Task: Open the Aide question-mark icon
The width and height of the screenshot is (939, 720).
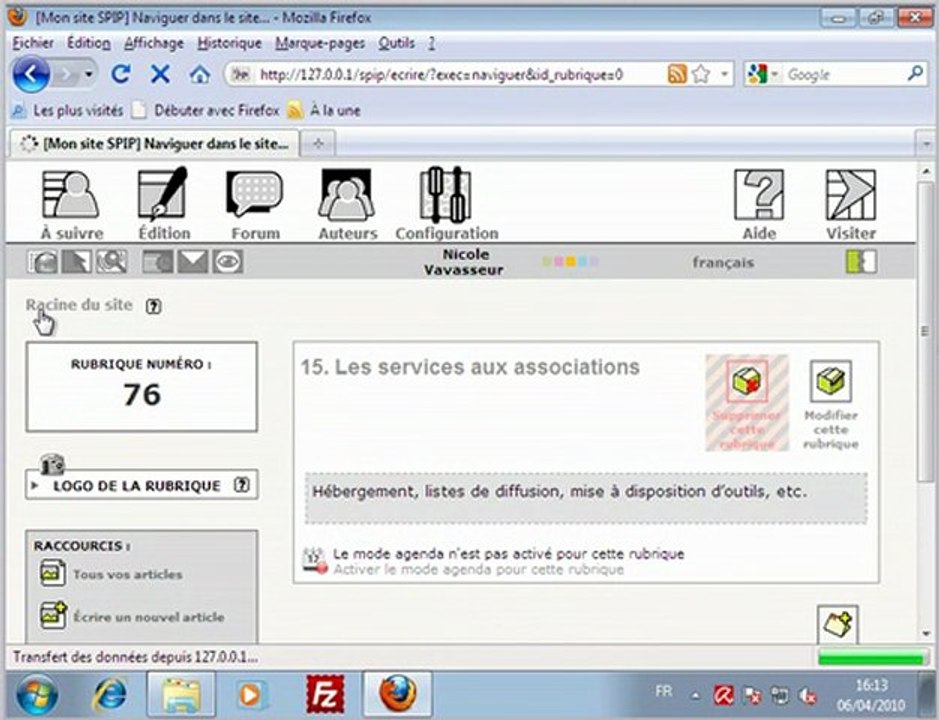Action: [x=759, y=195]
